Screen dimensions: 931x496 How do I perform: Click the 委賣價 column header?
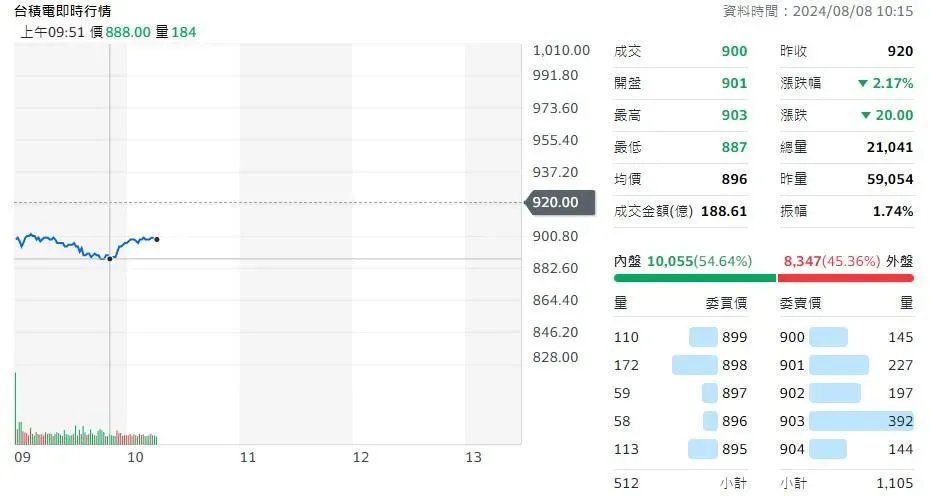pyautogui.click(x=800, y=303)
